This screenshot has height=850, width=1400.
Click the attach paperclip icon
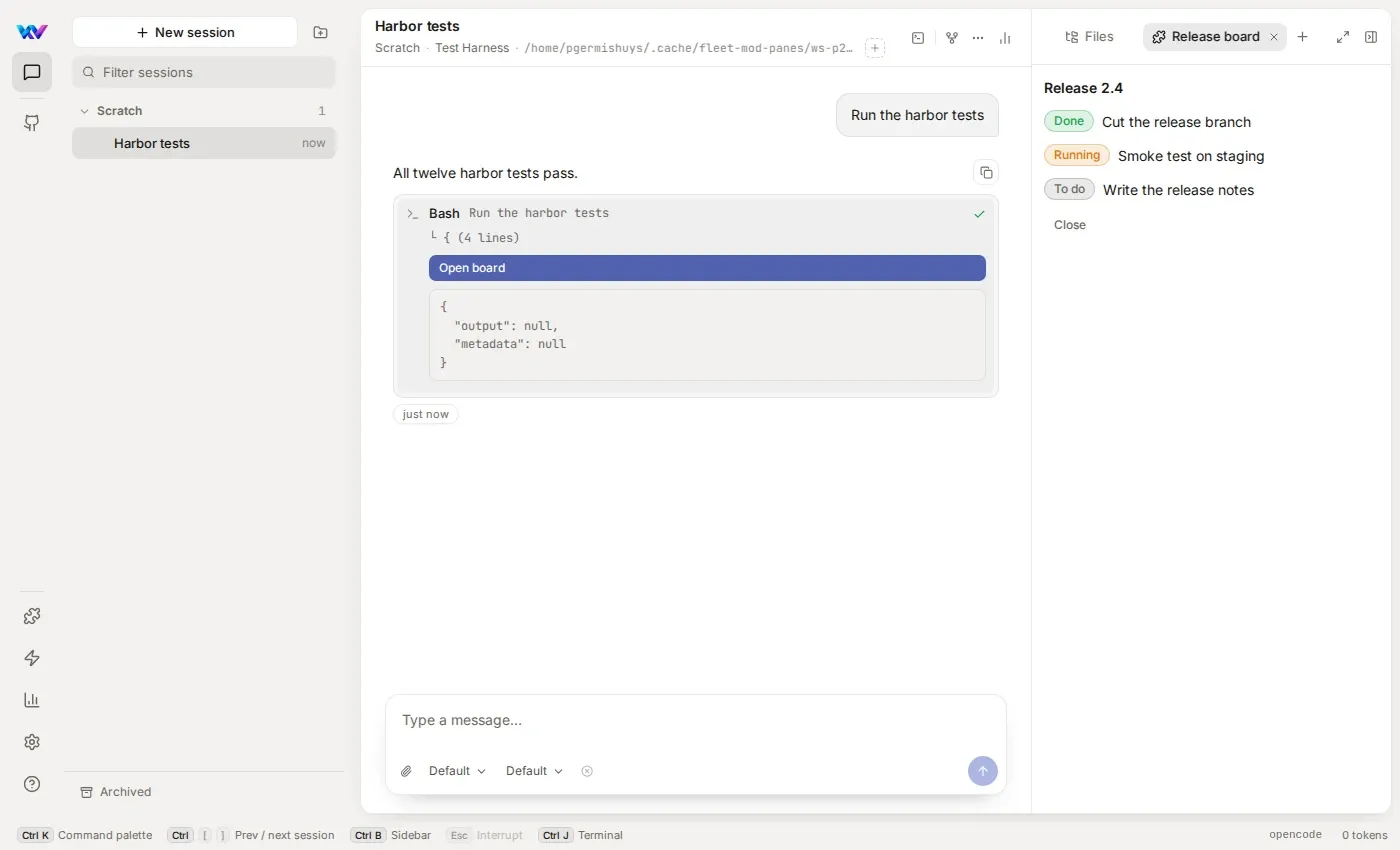click(406, 771)
